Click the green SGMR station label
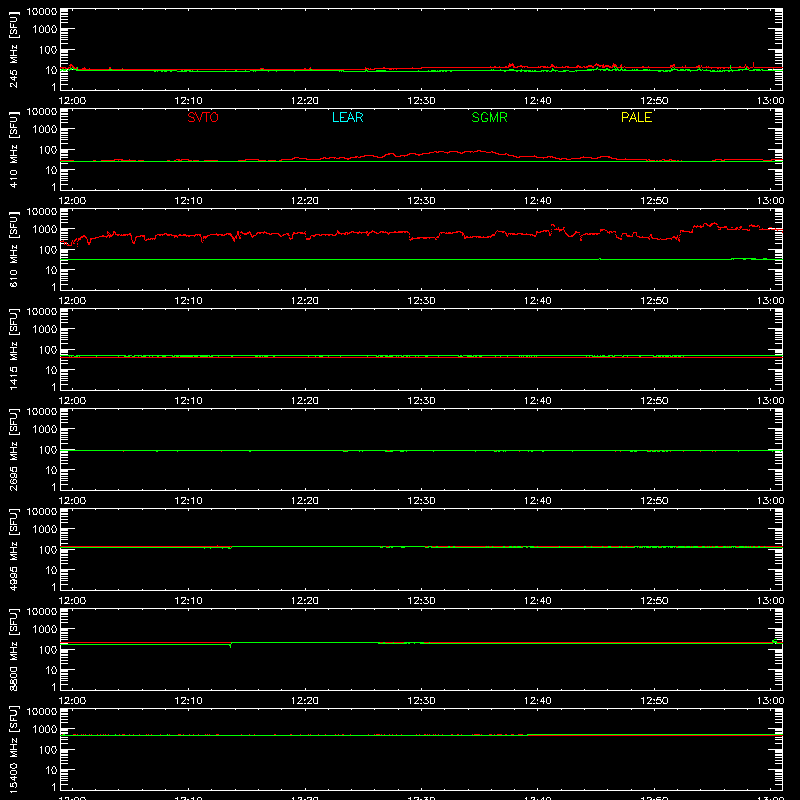This screenshot has height=800, width=800. pyautogui.click(x=489, y=117)
